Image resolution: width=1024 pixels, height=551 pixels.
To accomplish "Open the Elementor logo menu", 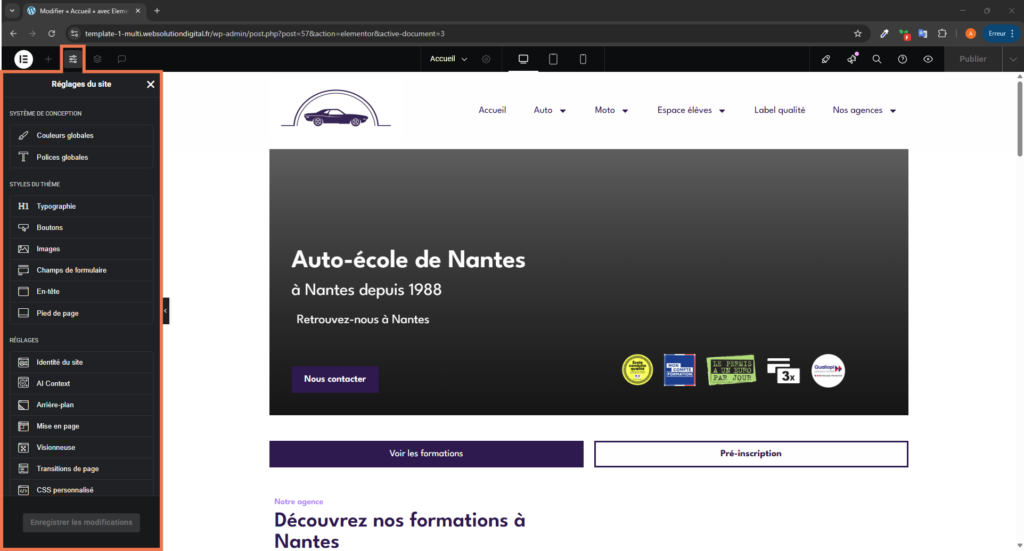I will pyautogui.click(x=23, y=59).
